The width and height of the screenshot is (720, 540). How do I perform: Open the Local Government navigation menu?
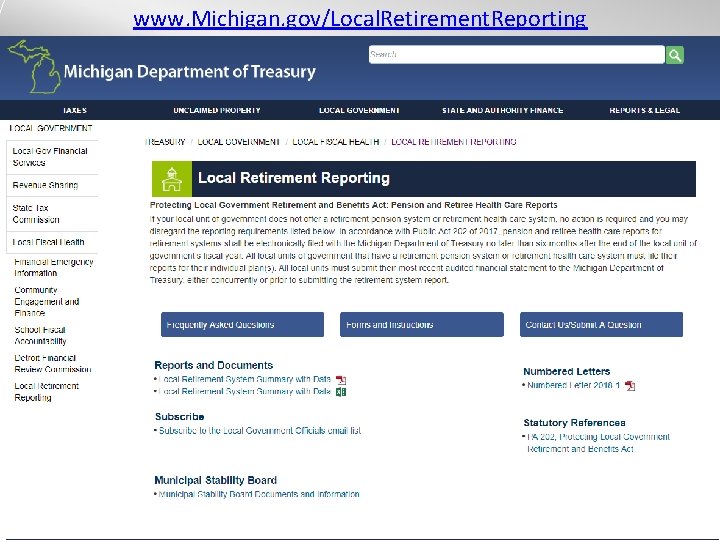pos(359,110)
